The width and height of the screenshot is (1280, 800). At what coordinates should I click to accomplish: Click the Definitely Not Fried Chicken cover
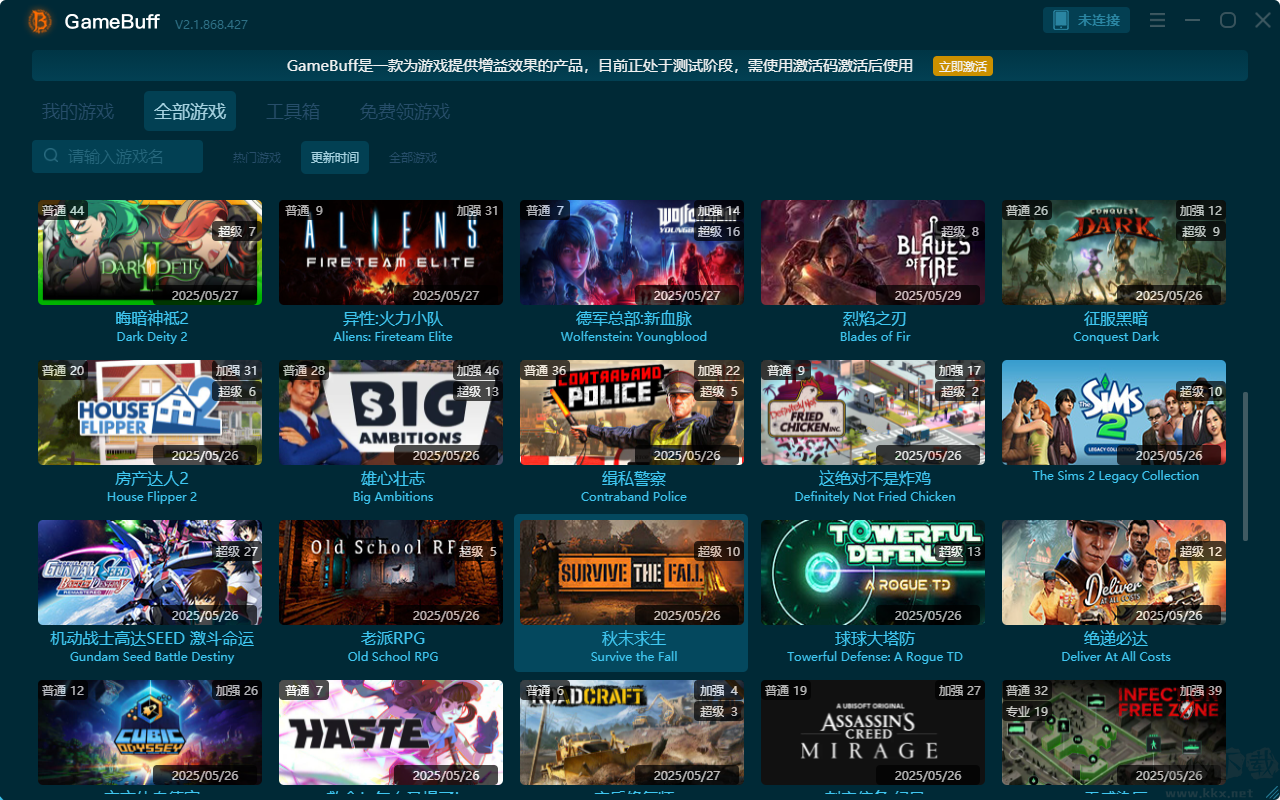873,412
